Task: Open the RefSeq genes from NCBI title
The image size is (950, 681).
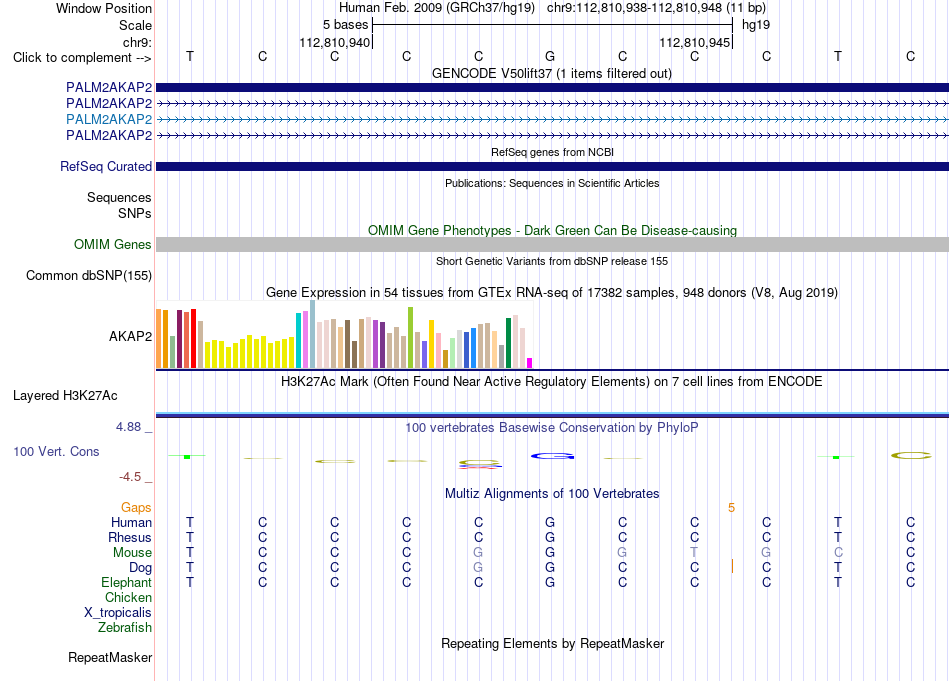Action: 552,152
